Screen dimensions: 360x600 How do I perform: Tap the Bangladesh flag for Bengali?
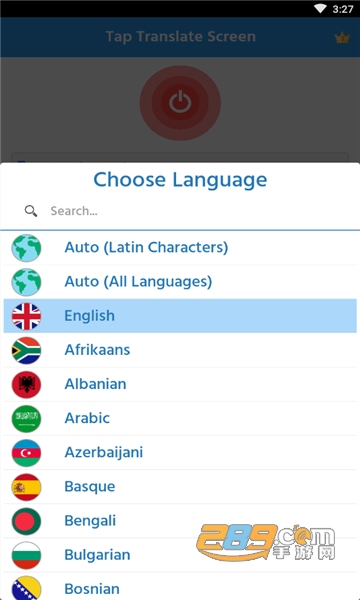click(26, 521)
